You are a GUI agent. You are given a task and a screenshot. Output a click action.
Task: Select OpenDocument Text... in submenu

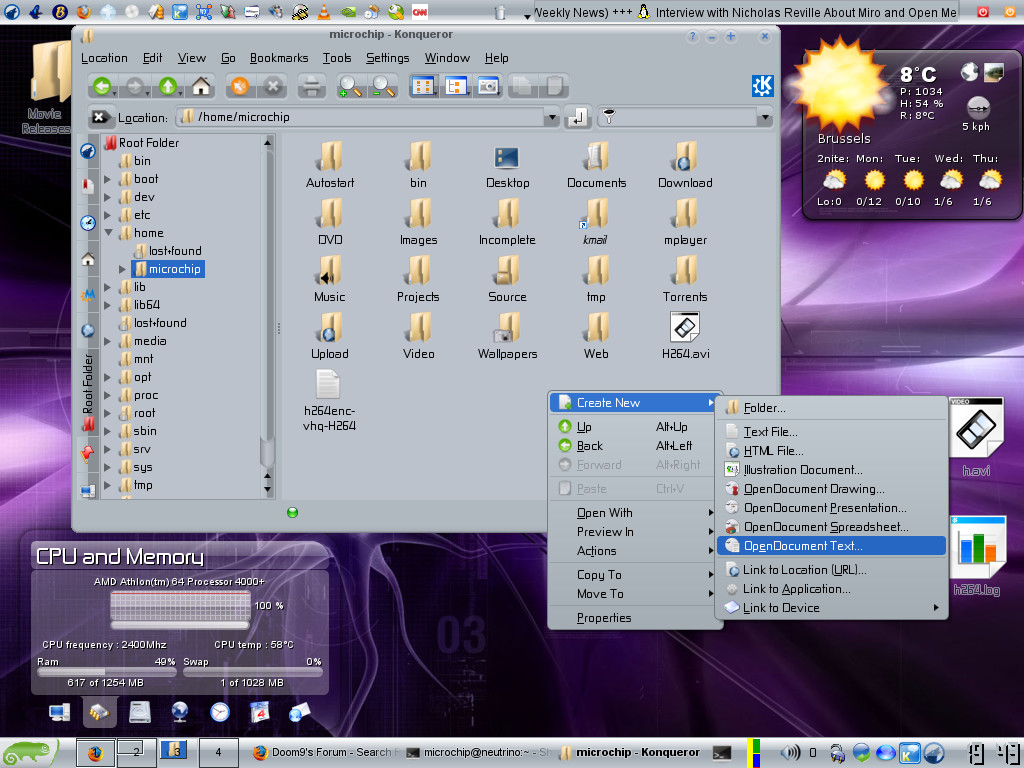point(831,546)
